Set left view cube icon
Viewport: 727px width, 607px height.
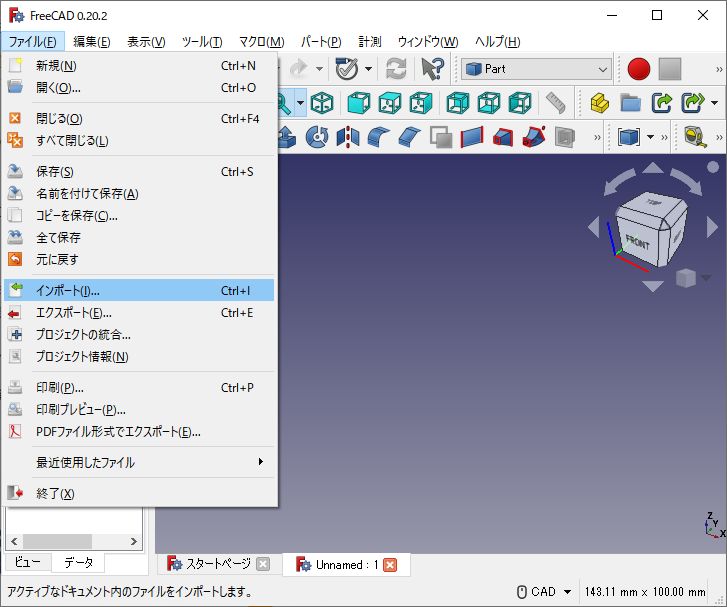(x=520, y=102)
